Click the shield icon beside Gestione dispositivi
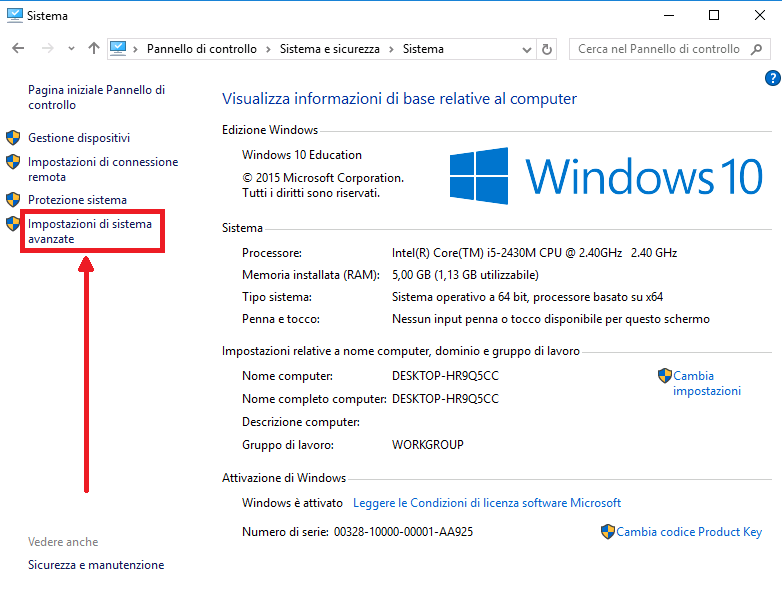The height and width of the screenshot is (591, 782). 13,137
